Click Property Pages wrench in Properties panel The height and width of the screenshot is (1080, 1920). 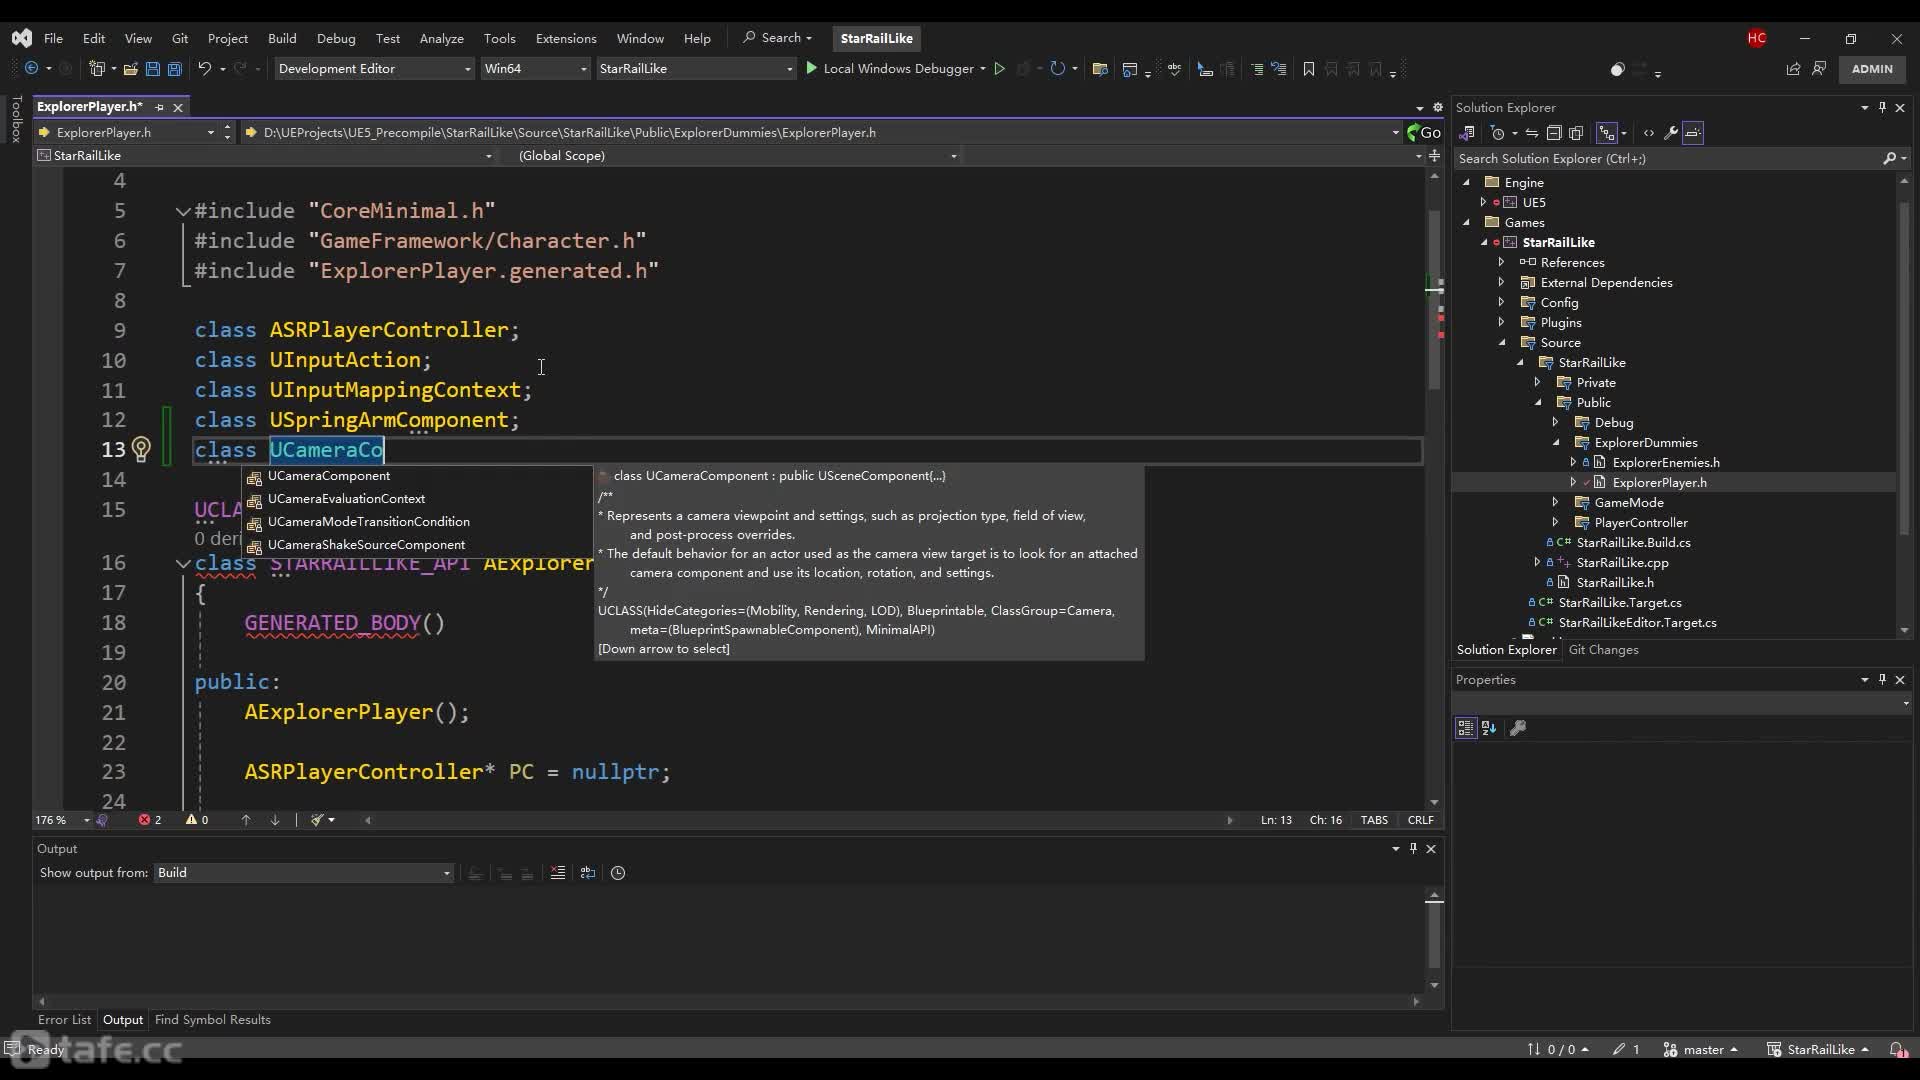tap(1518, 728)
